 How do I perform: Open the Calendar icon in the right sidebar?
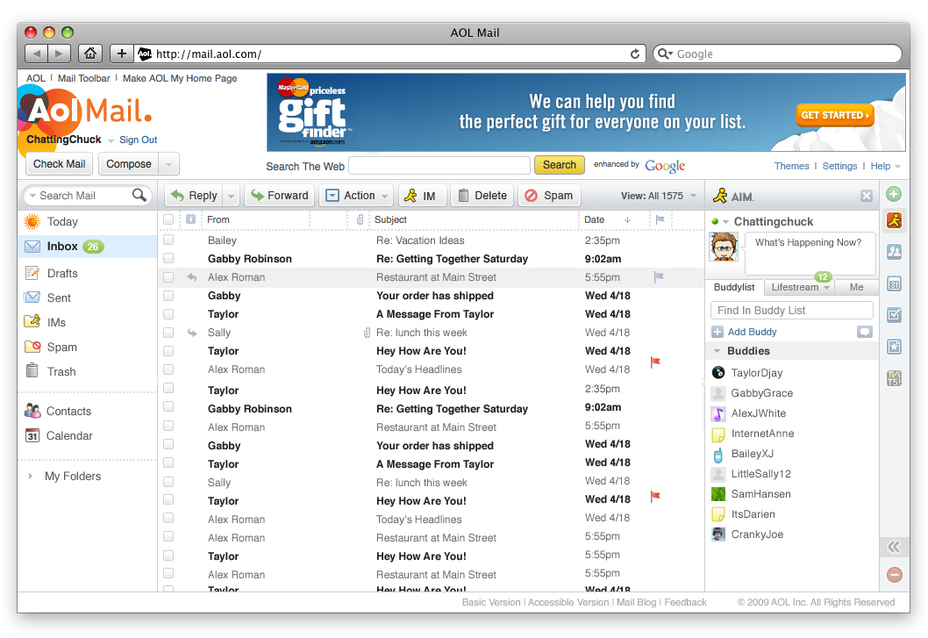[893, 283]
